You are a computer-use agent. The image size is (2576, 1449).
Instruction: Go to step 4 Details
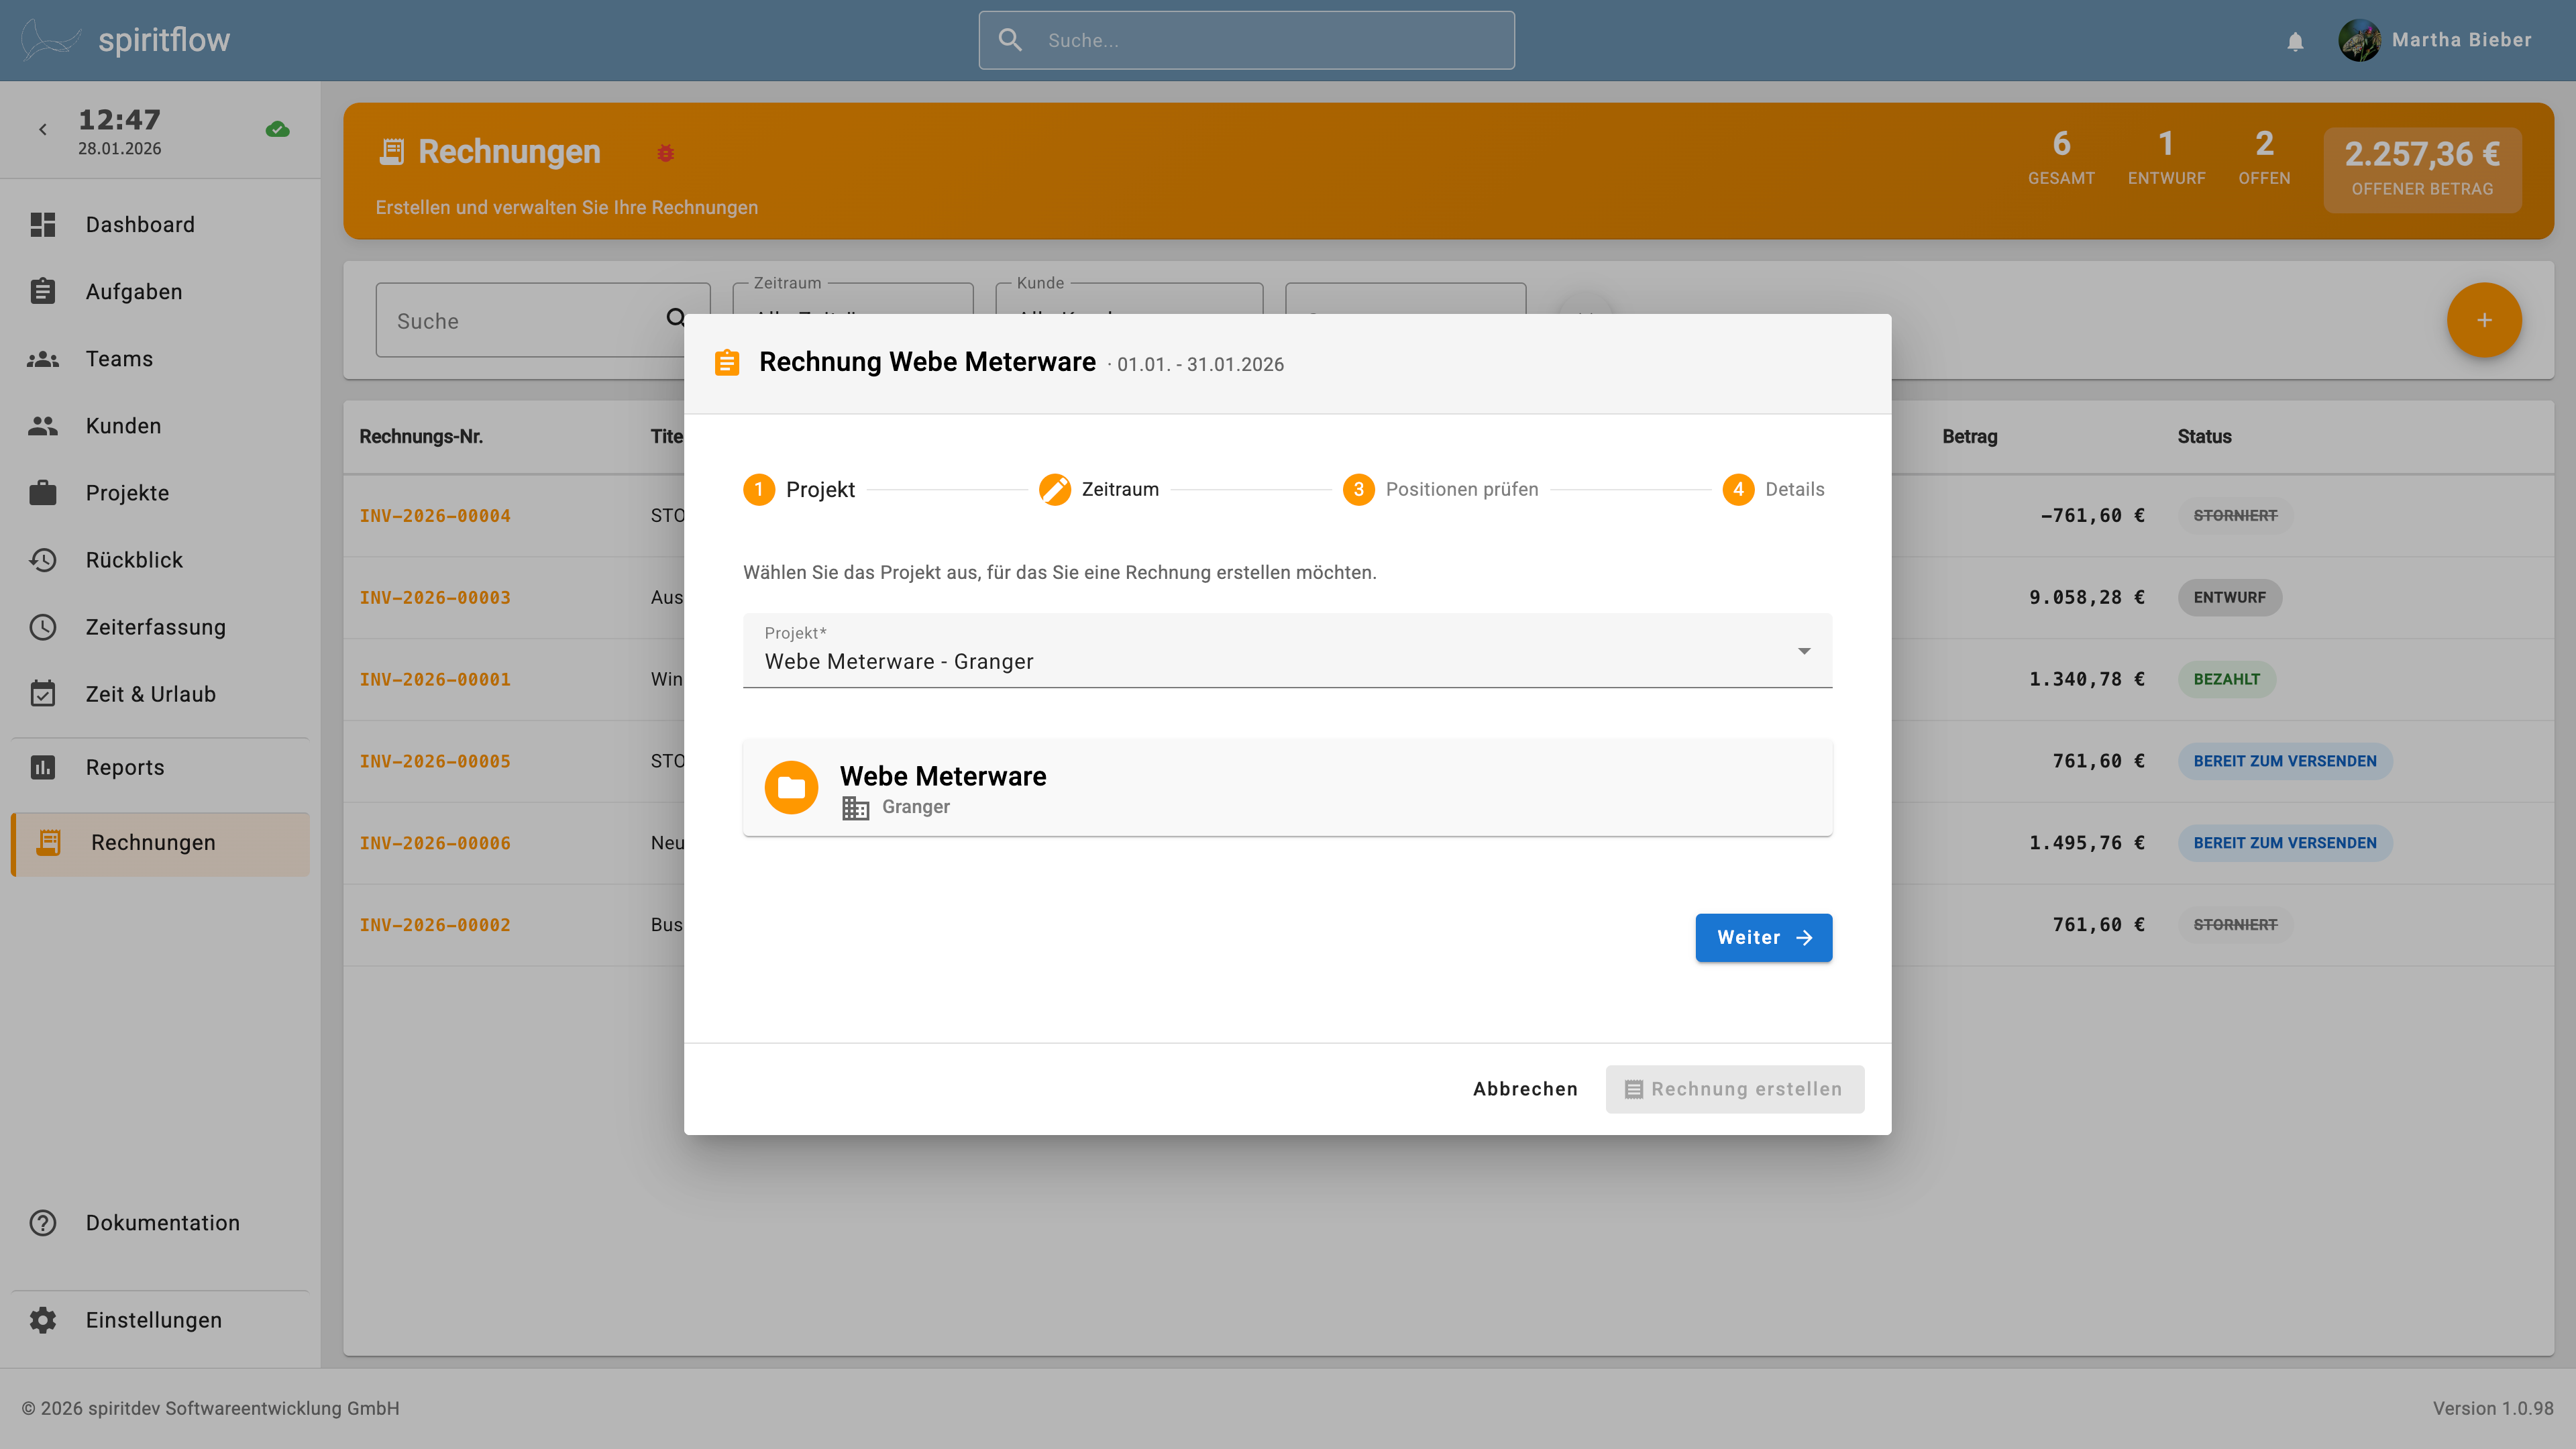click(x=1773, y=489)
